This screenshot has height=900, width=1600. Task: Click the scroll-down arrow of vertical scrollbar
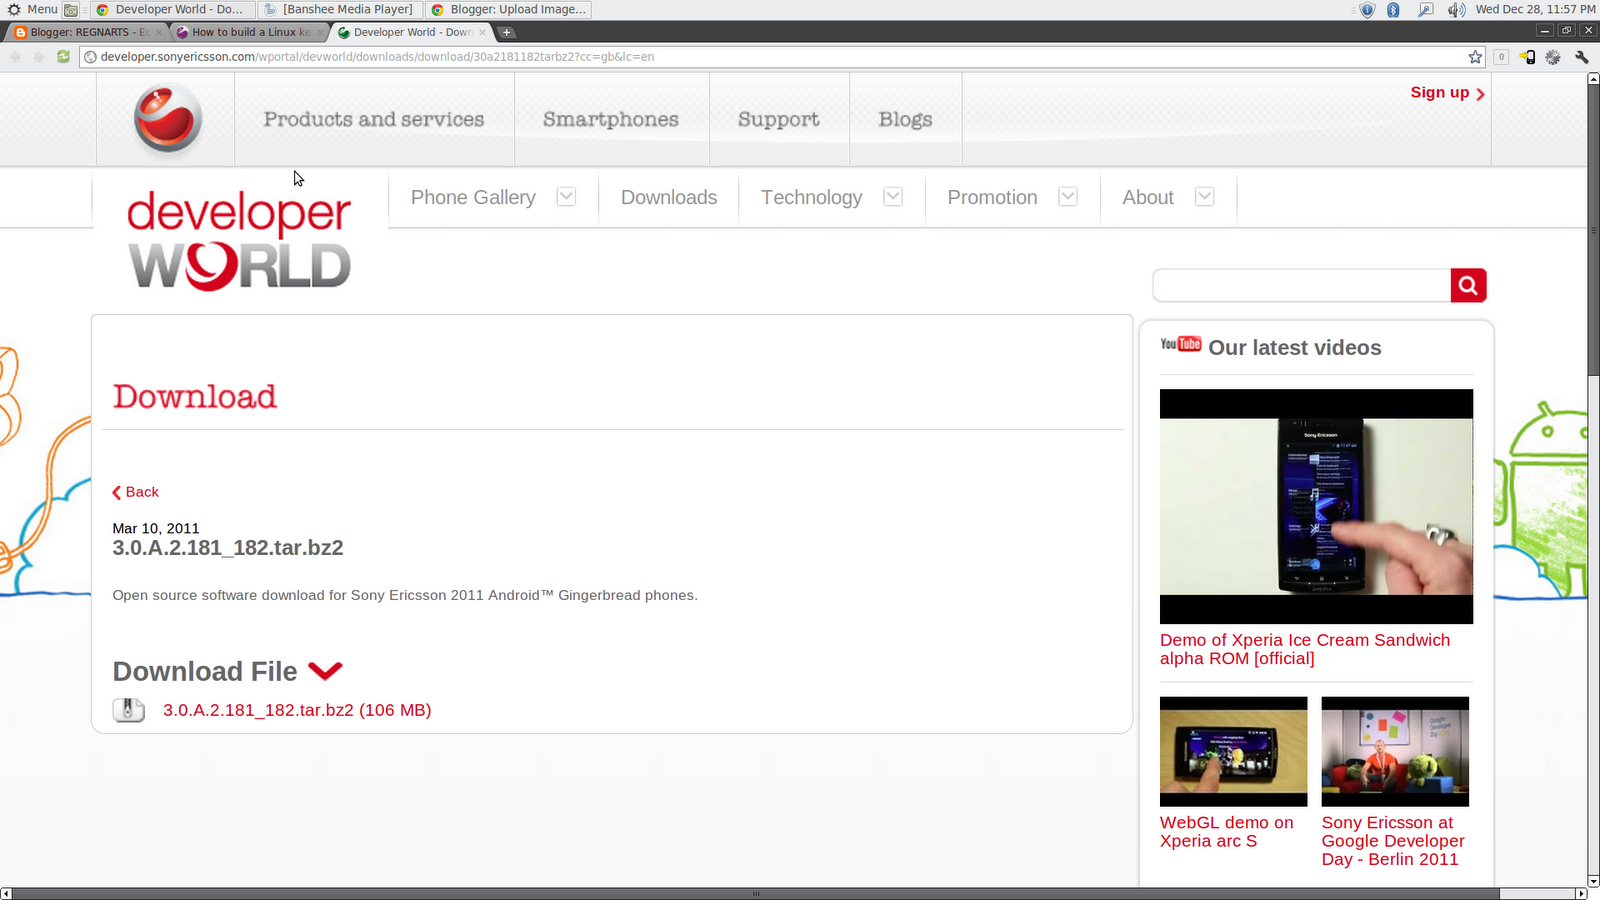click(x=1593, y=881)
